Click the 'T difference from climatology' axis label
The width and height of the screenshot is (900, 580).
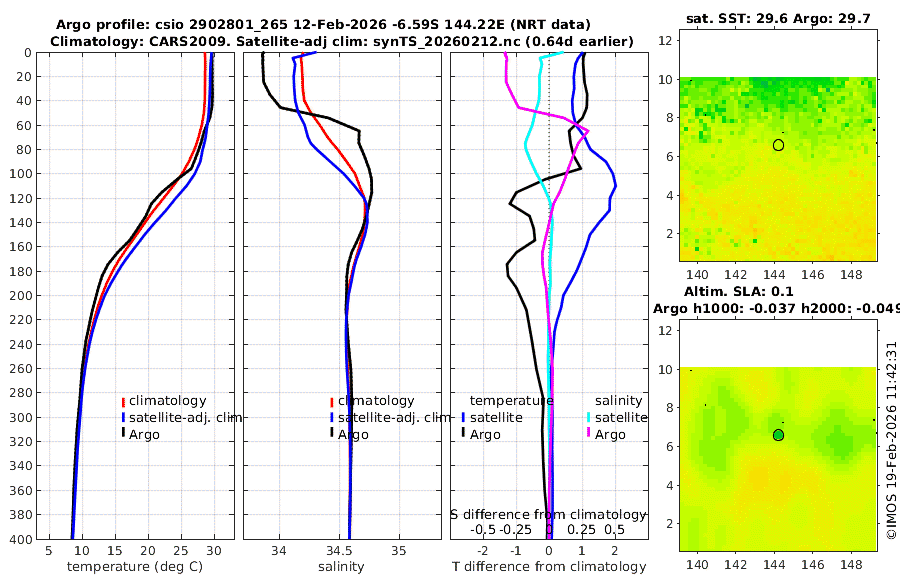tap(549, 567)
